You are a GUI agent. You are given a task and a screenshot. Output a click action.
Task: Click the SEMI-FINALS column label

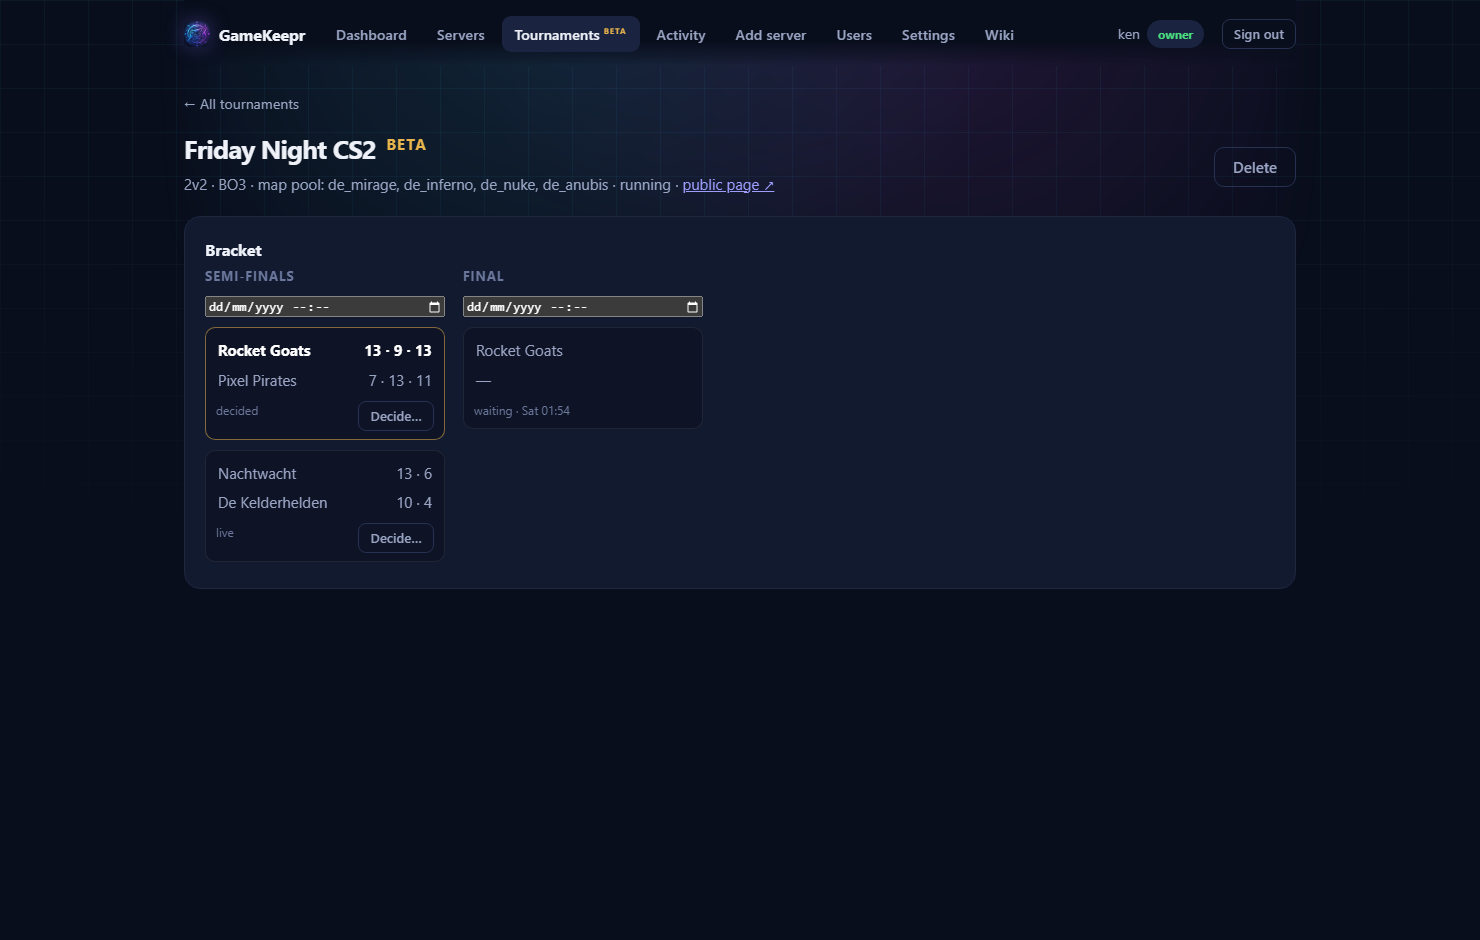pyautogui.click(x=250, y=276)
